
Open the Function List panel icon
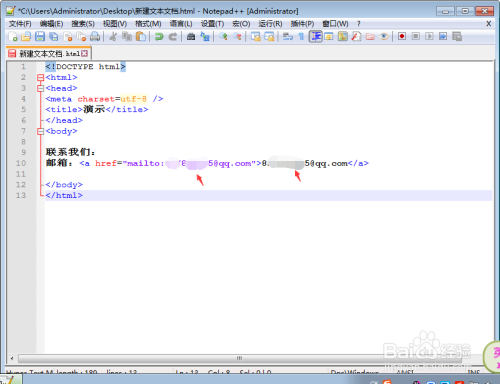tap(356, 36)
